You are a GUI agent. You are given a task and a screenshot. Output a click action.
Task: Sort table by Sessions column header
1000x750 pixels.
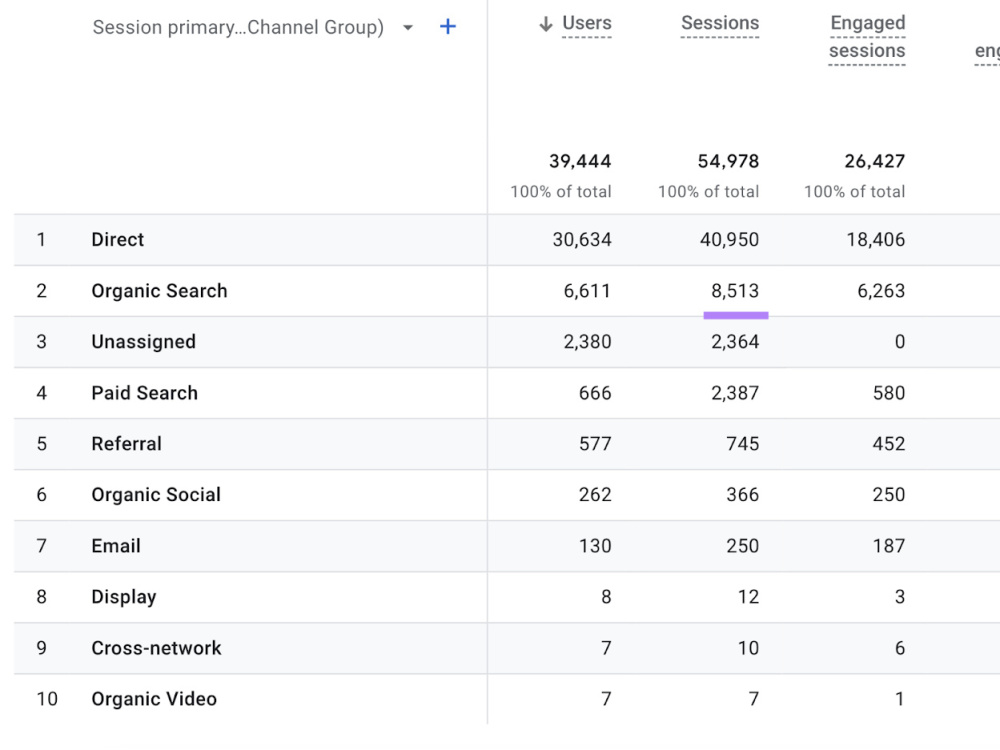(720, 24)
